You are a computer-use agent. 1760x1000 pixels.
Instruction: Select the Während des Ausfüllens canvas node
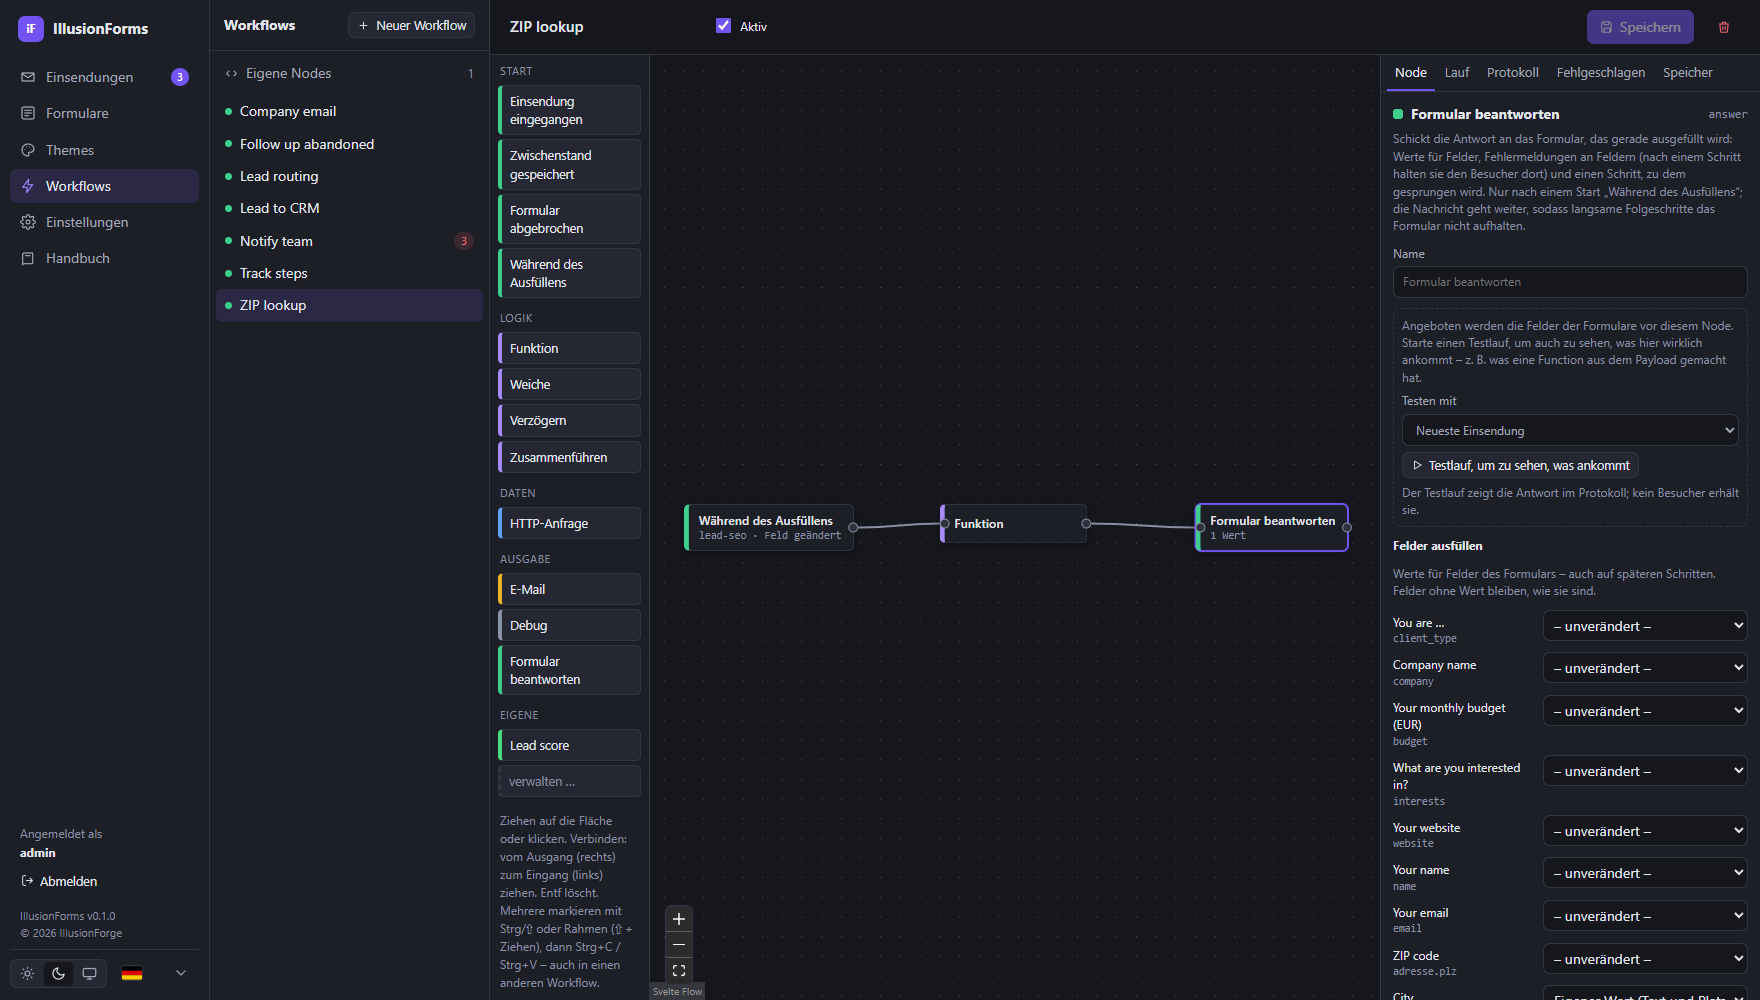tap(768, 527)
